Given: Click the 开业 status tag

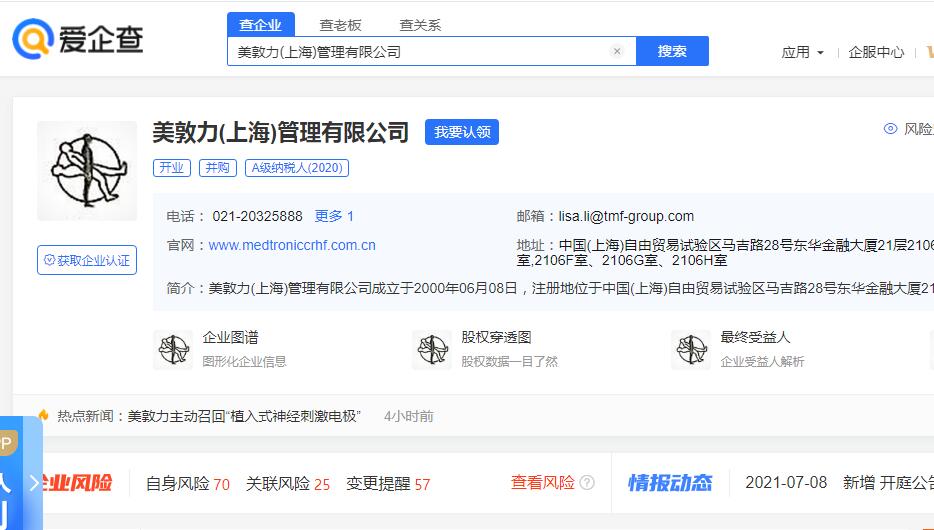Looking at the screenshot, I should [x=172, y=168].
